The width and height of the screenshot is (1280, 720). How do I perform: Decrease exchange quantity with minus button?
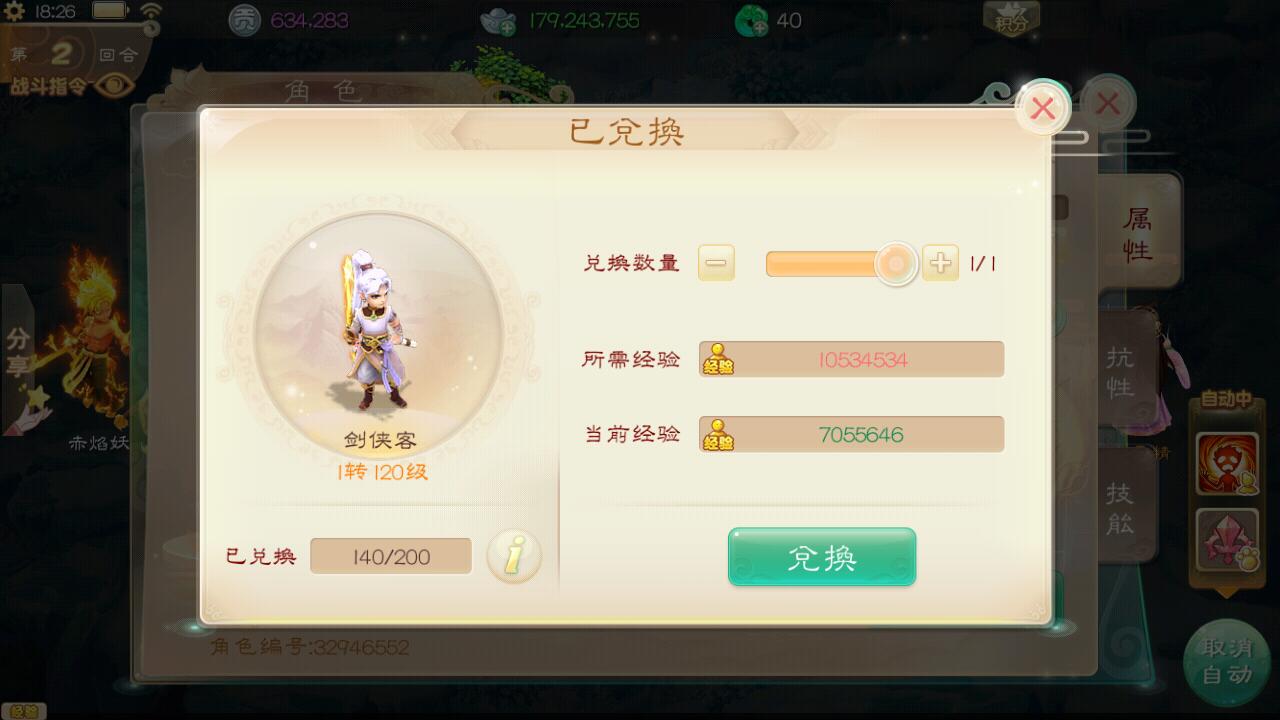[716, 263]
